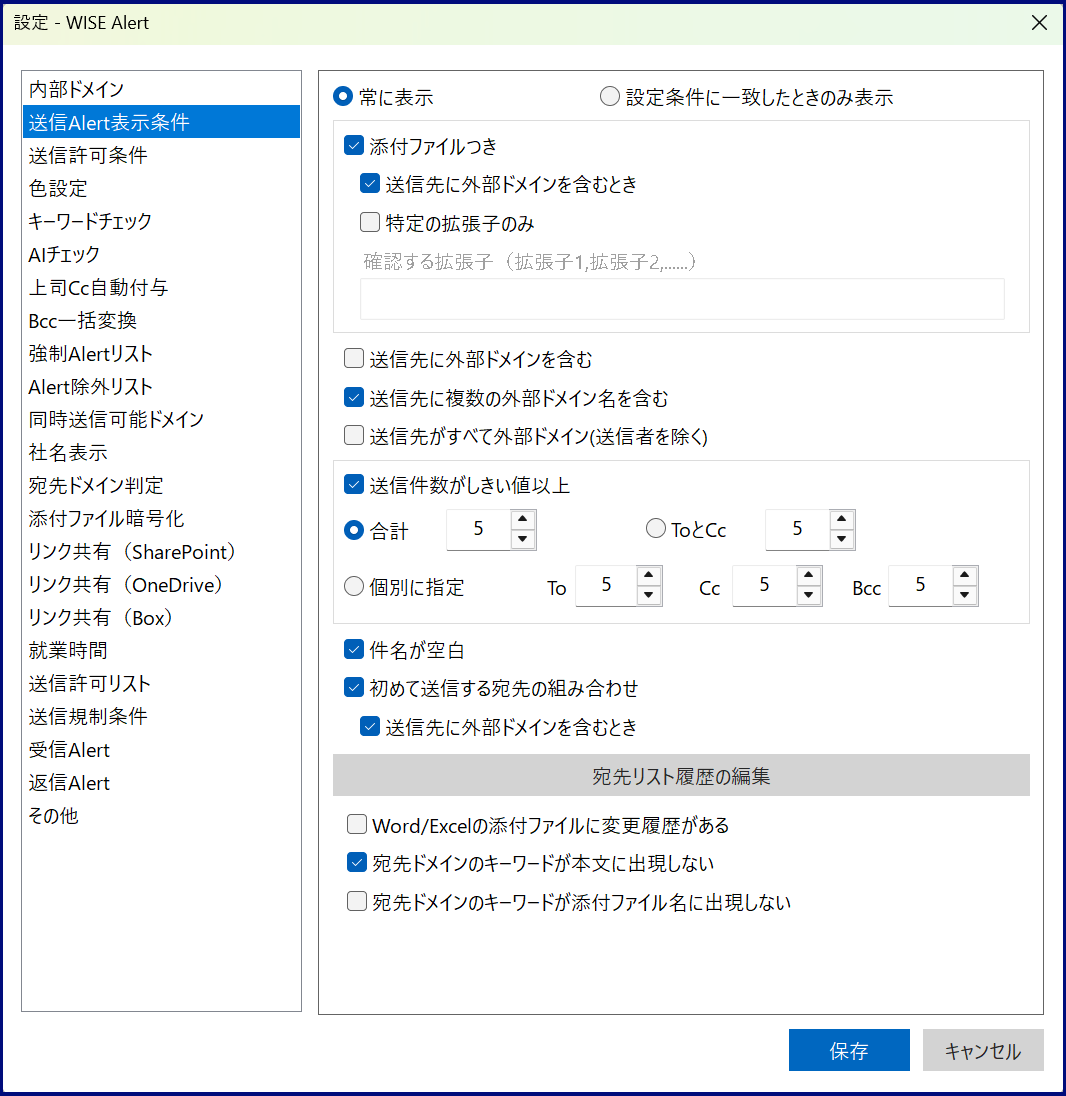Open キーワードチェック settings
1066x1096 pixels.
click(x=161, y=221)
